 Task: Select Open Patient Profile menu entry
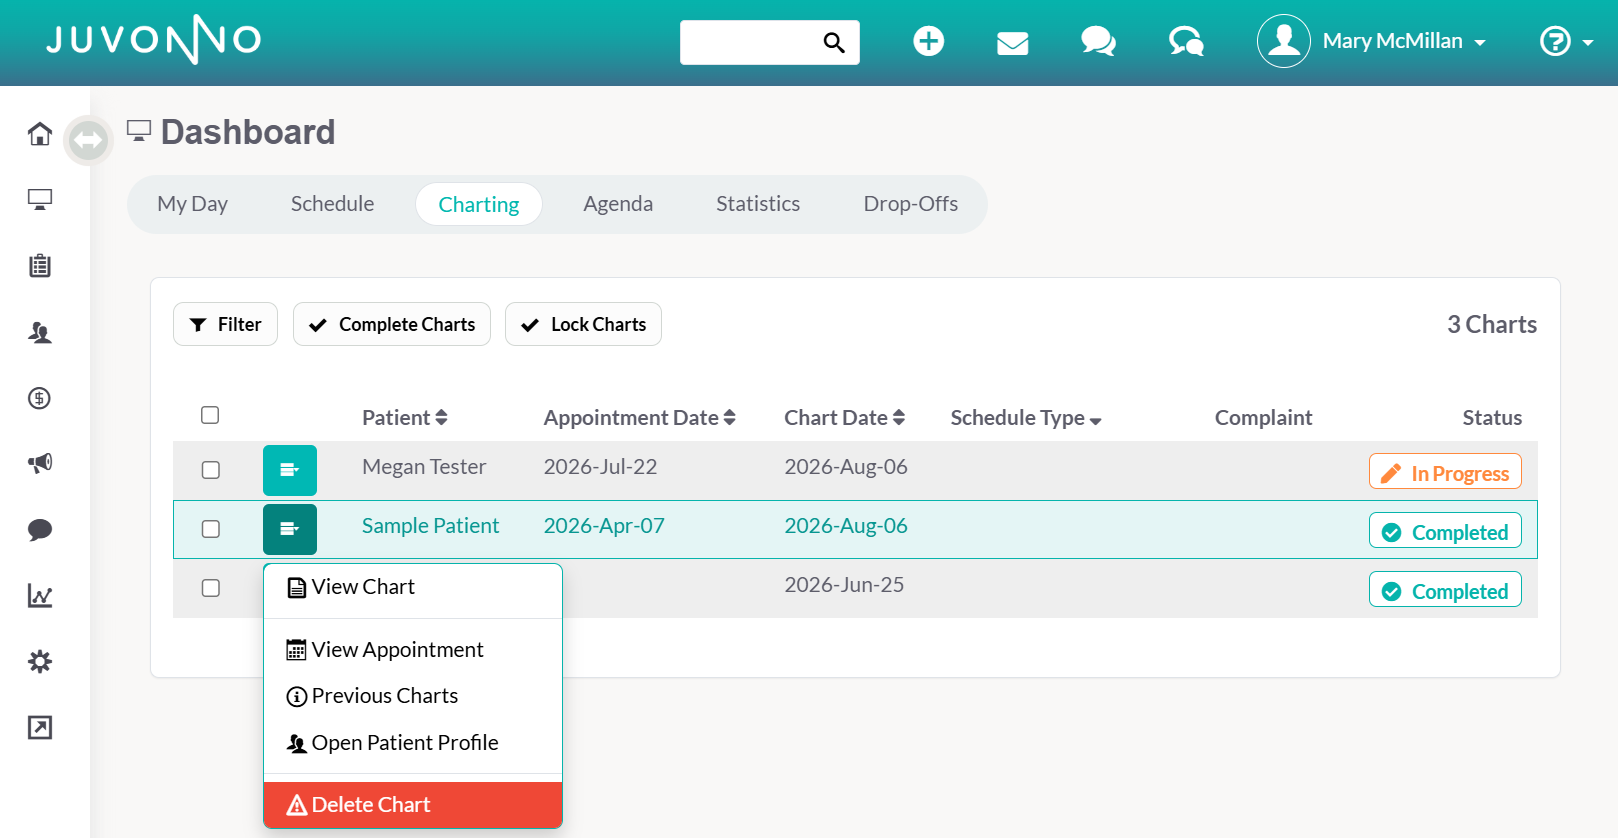pyautogui.click(x=413, y=743)
